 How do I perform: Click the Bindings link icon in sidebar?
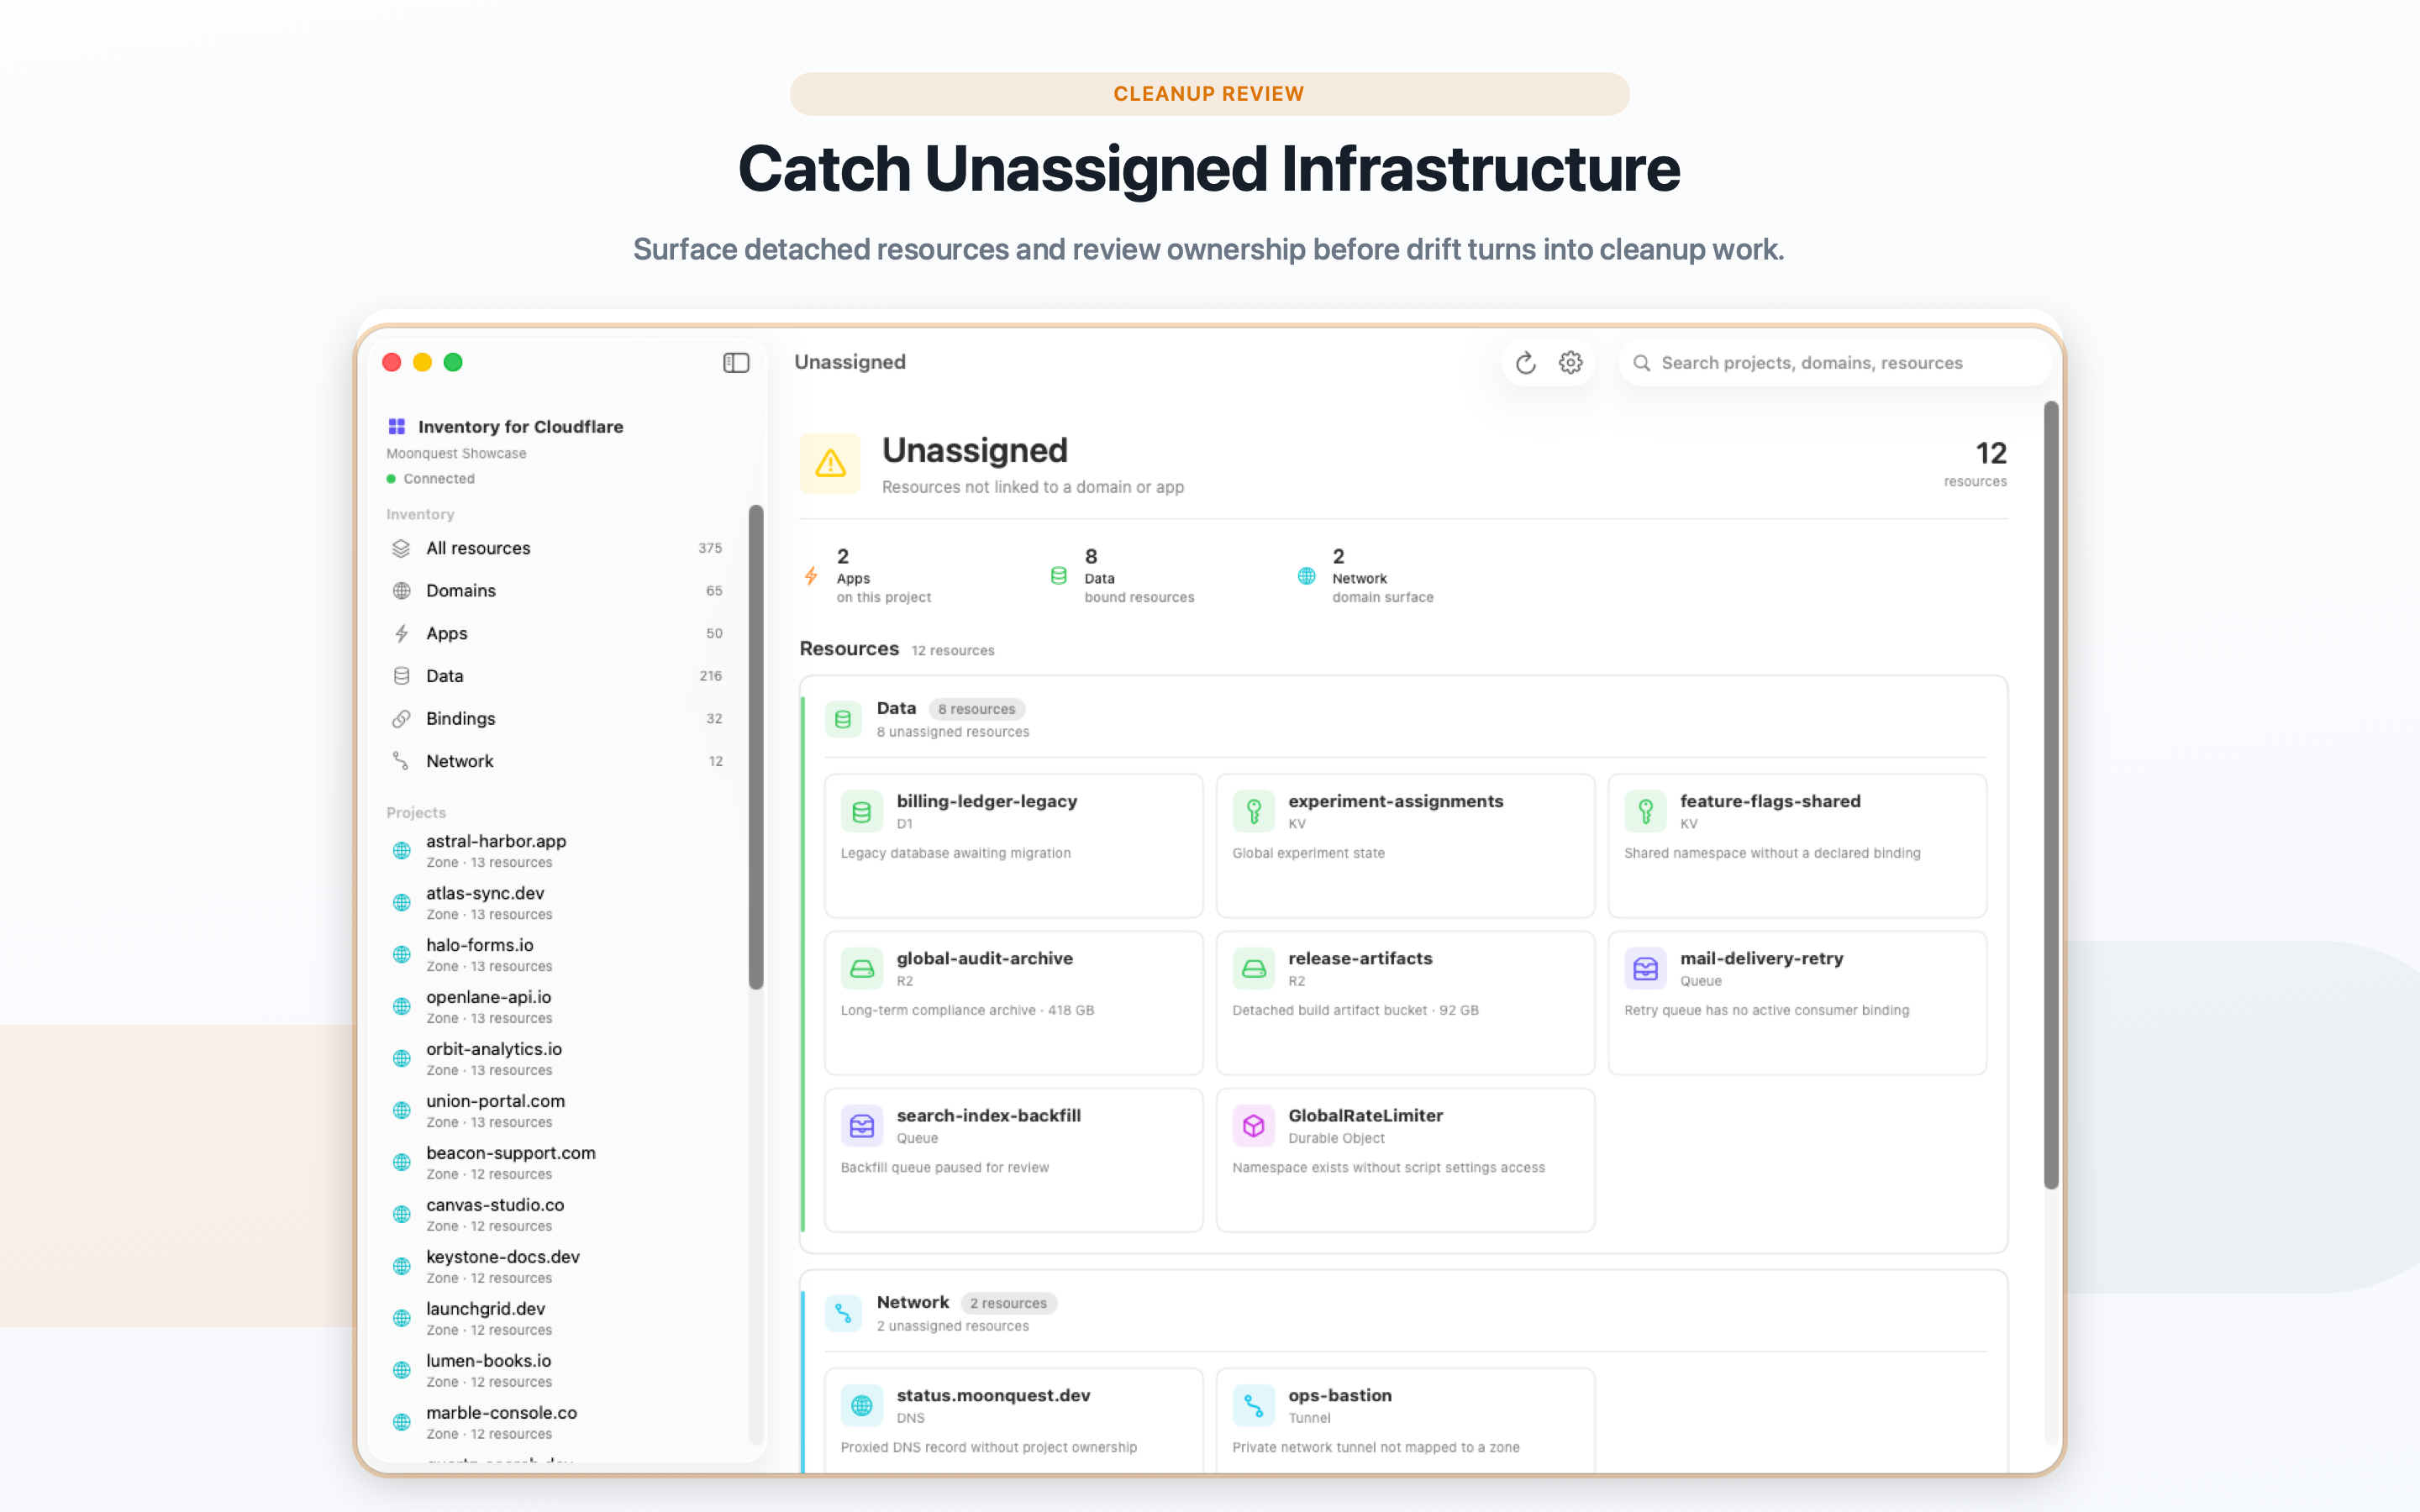tap(401, 719)
